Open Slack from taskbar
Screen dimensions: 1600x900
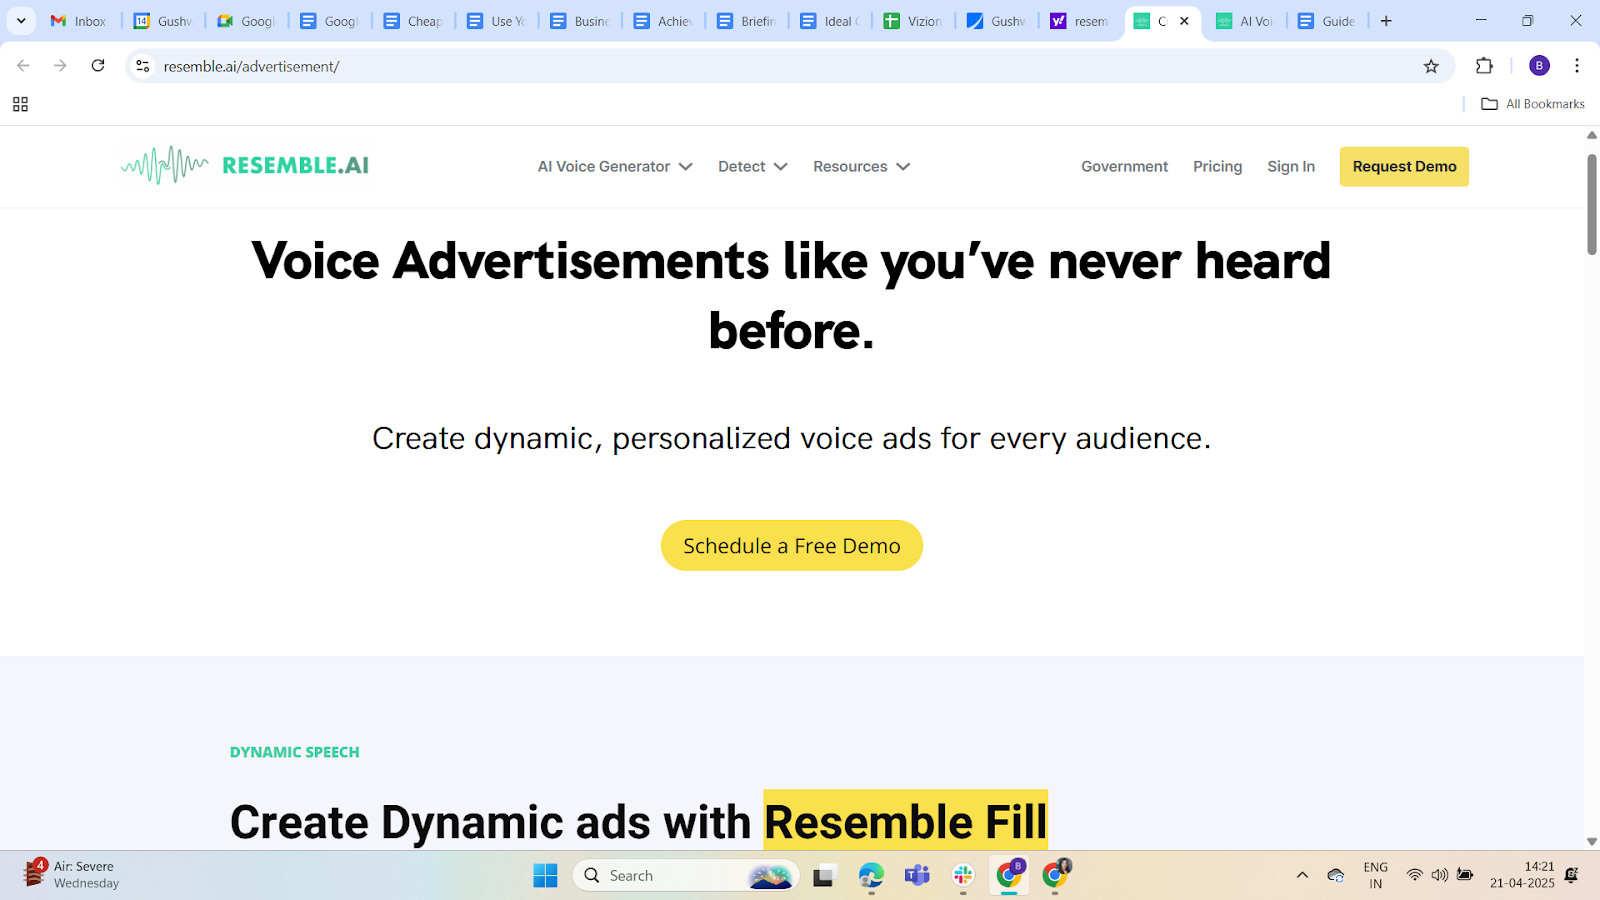tap(963, 876)
